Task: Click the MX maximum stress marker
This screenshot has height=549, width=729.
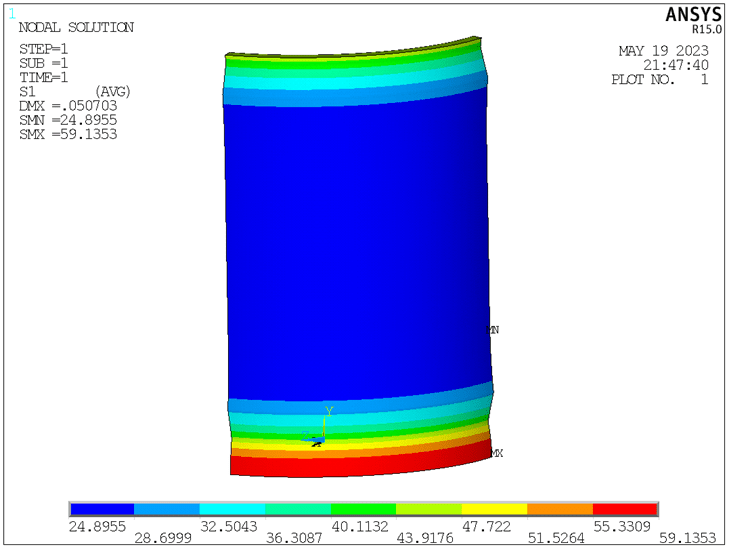Action: click(496, 453)
